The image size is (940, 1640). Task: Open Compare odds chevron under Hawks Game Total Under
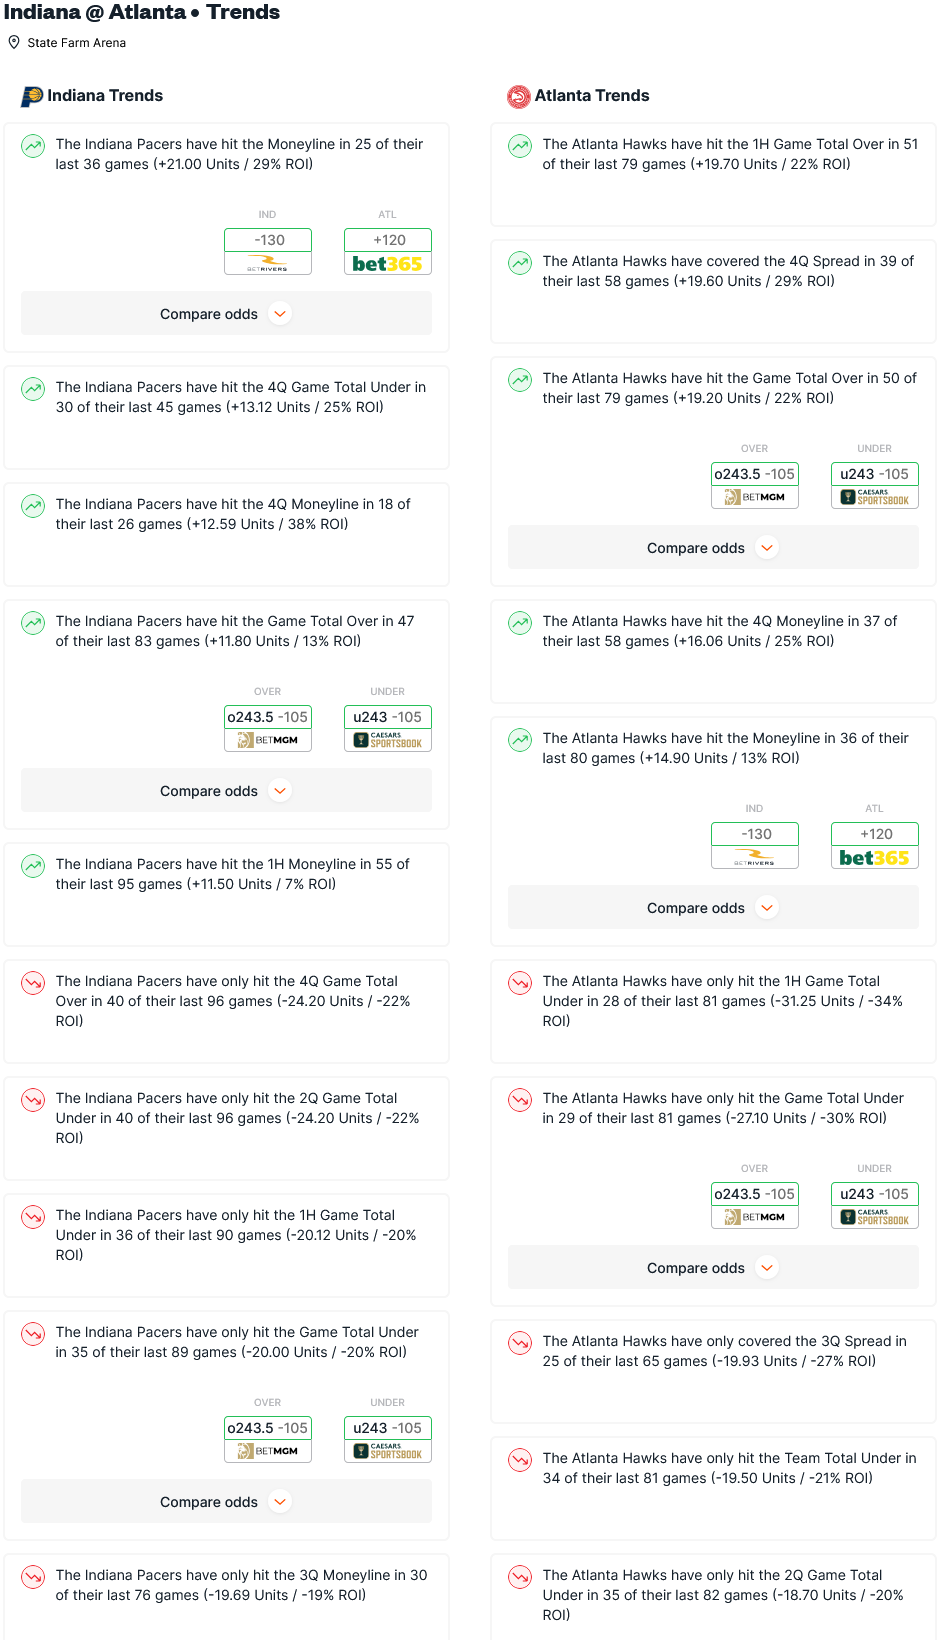pyautogui.click(x=767, y=1268)
